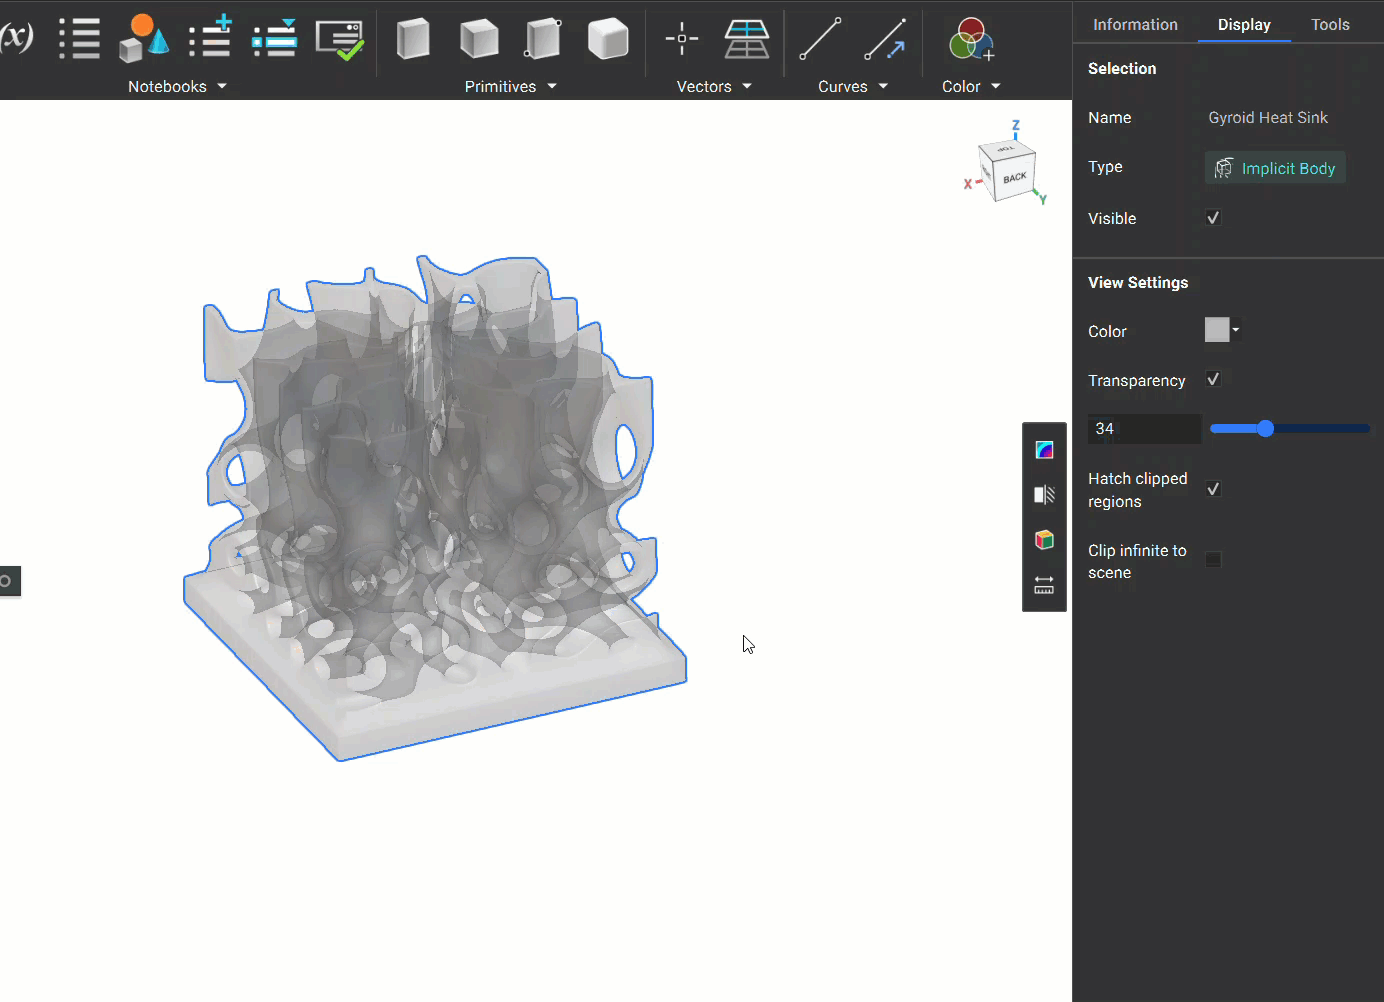Select the box from corner points icon
1384x1002 pixels.
pyautogui.click(x=543, y=39)
